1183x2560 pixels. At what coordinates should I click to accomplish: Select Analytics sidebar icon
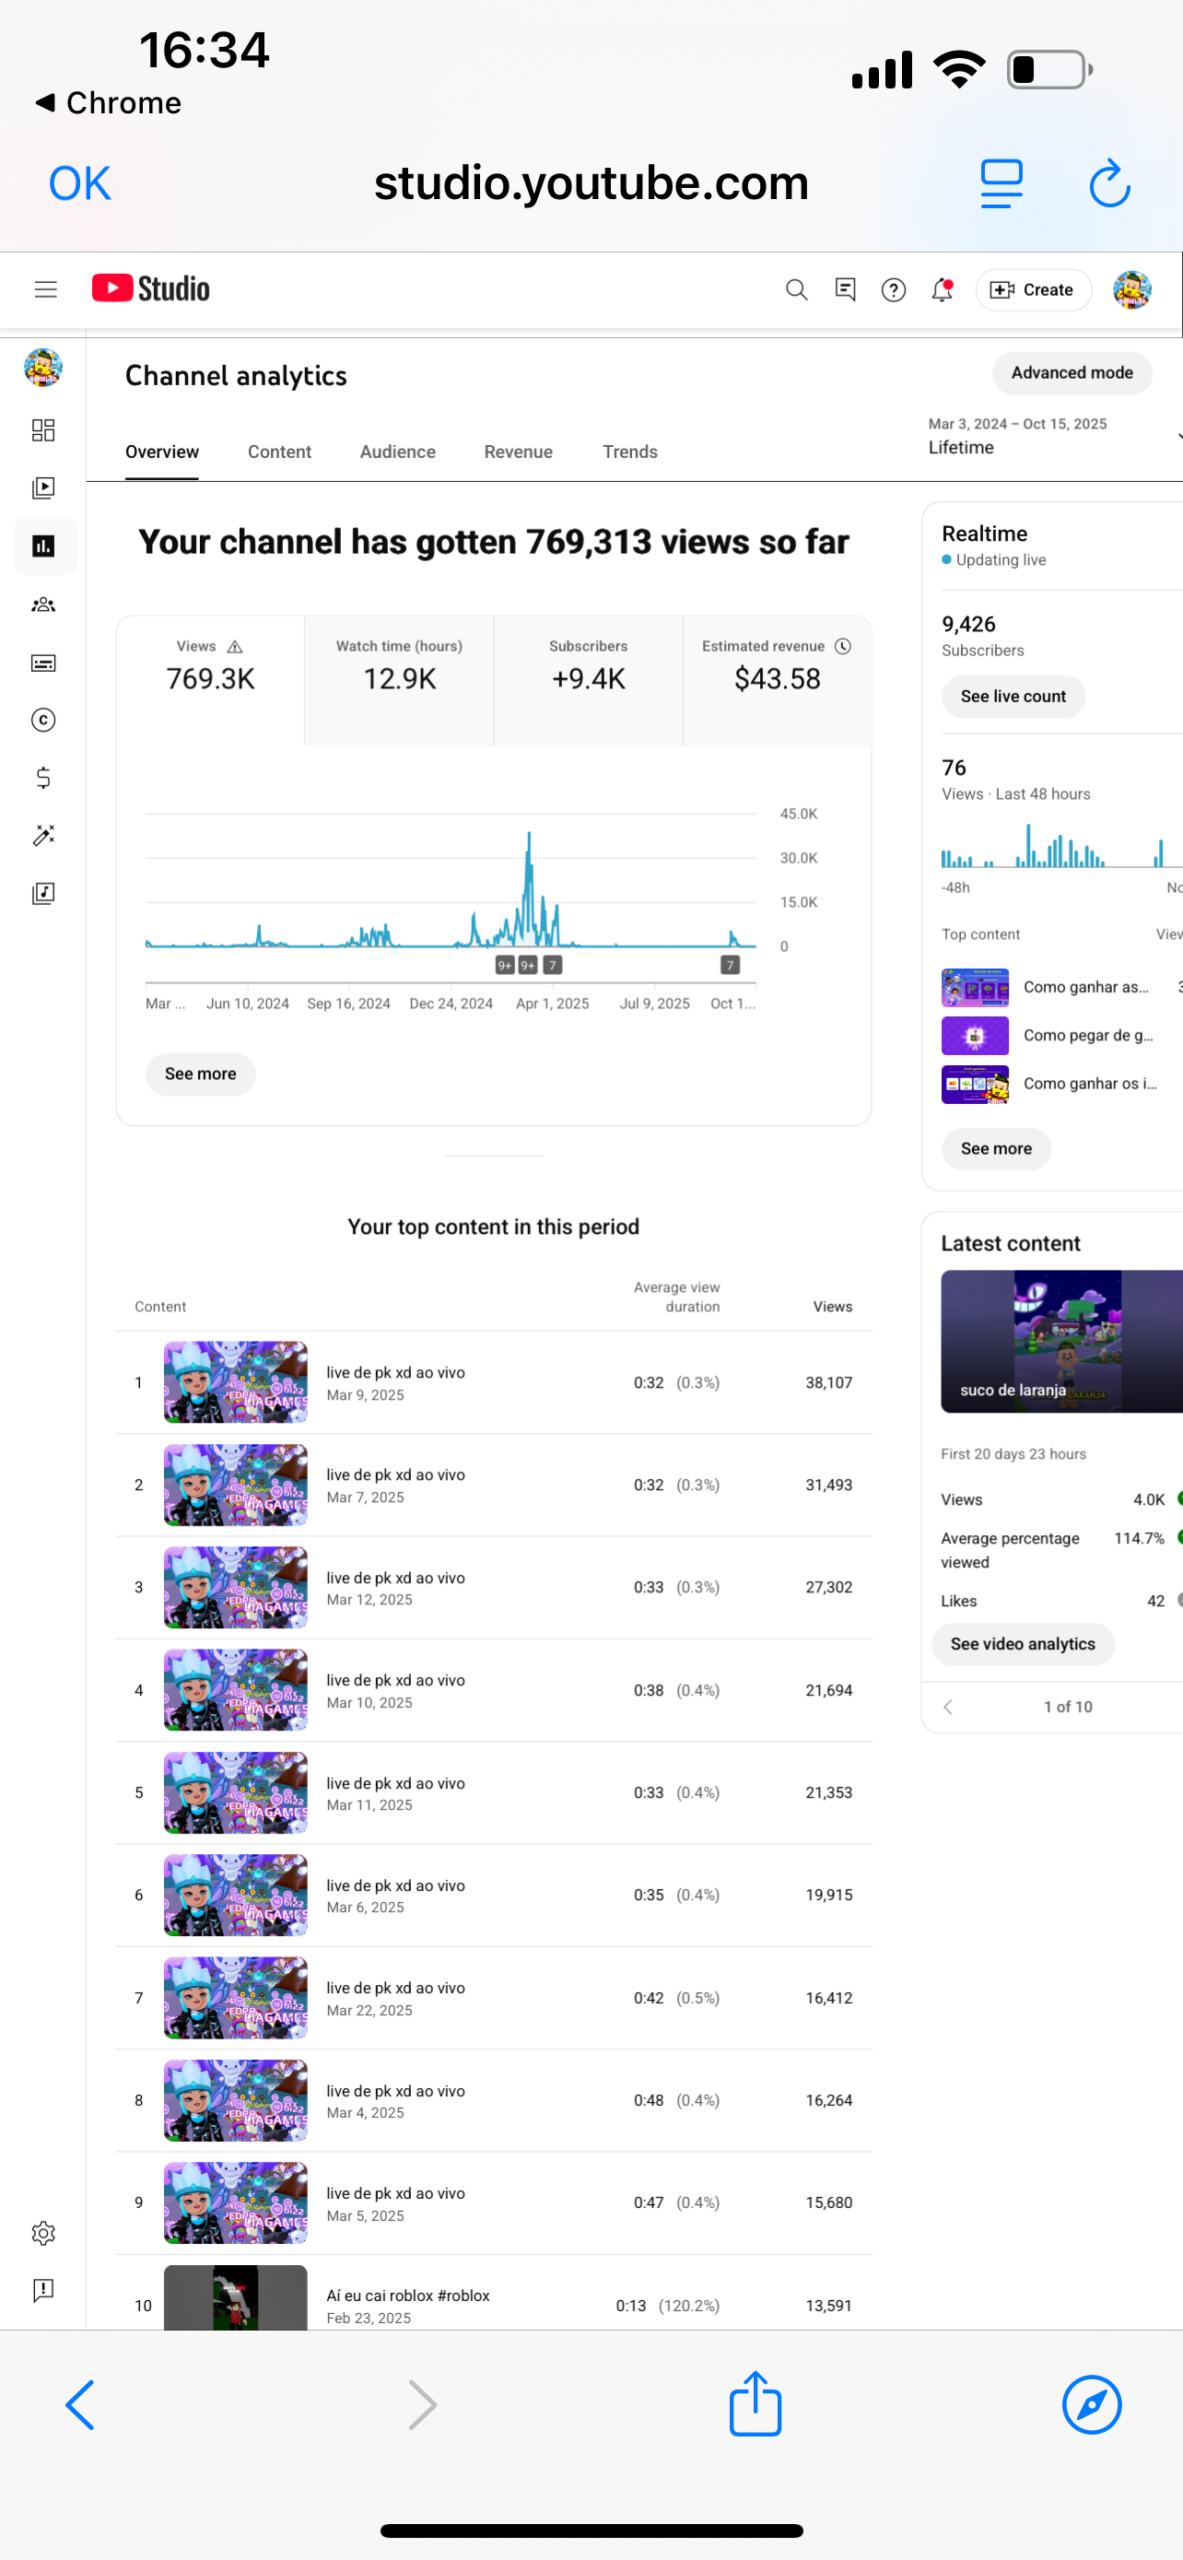43,546
